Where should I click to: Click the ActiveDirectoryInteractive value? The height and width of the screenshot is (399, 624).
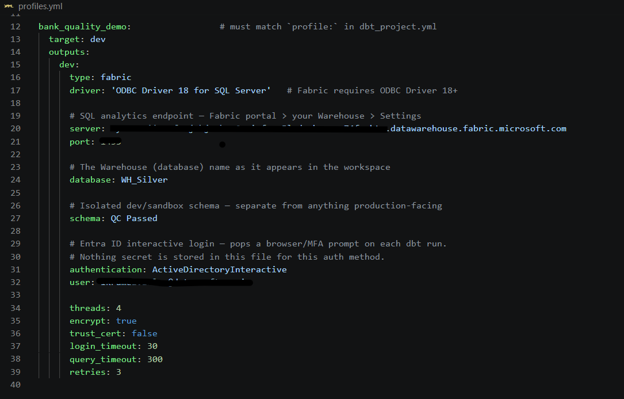(219, 270)
